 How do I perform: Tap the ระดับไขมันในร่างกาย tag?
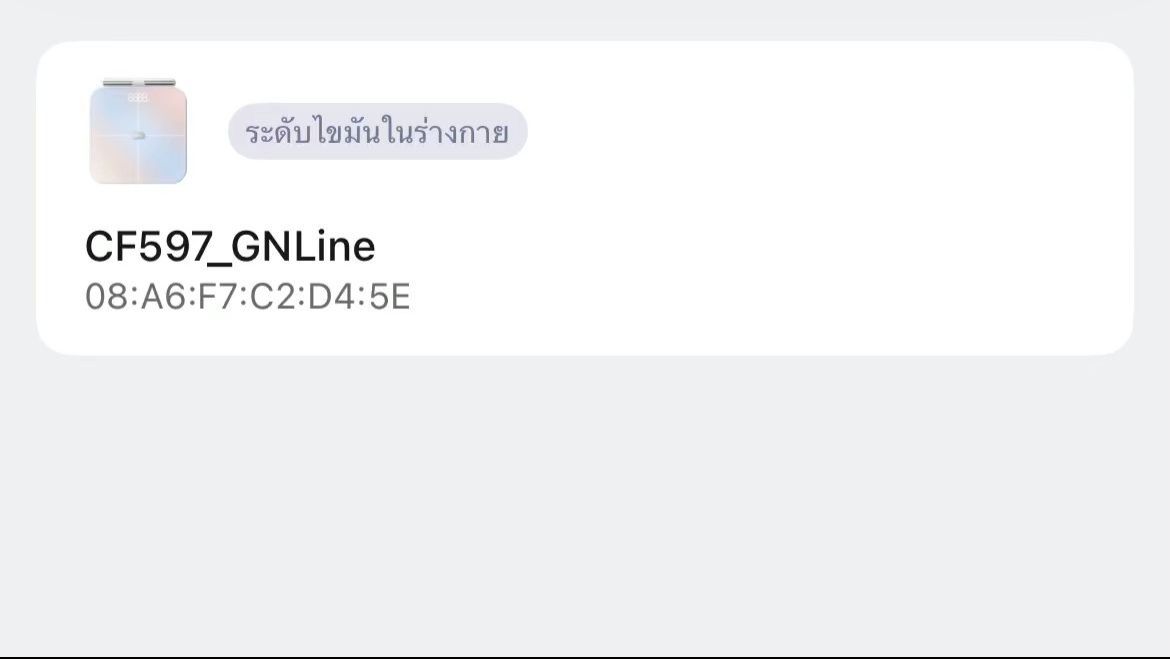point(377,132)
